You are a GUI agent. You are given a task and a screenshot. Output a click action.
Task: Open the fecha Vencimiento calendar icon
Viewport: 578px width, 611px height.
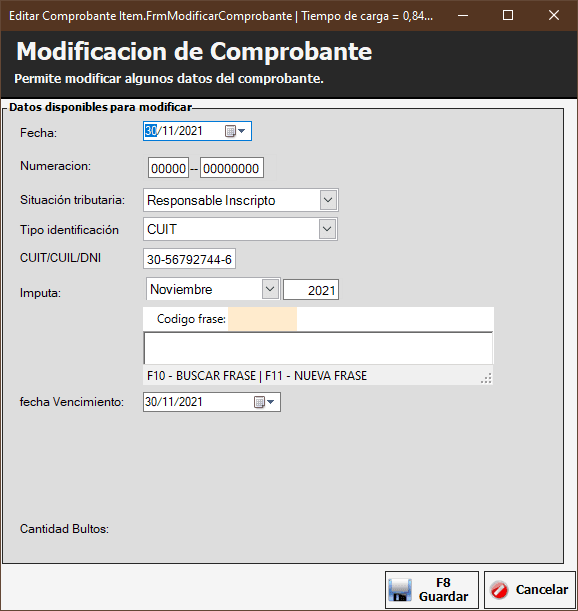click(264, 402)
